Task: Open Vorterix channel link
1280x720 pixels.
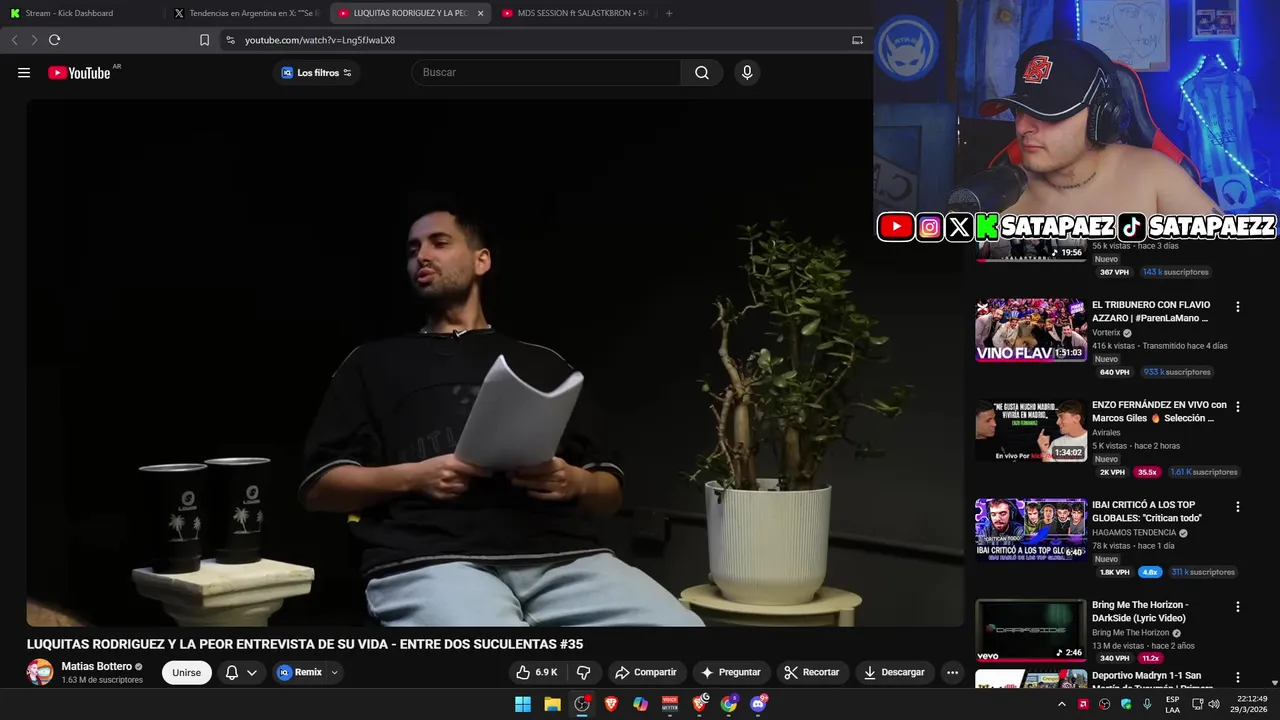Action: (1106, 333)
